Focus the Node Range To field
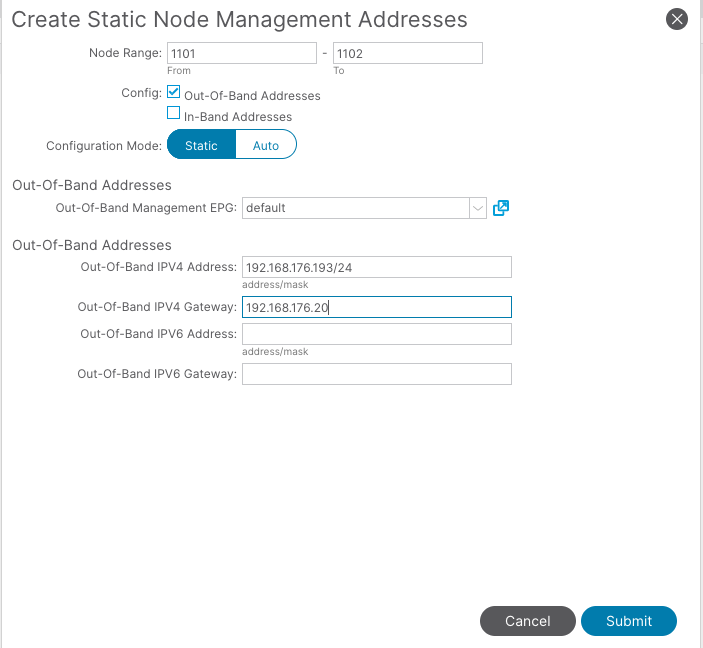This screenshot has height=648, width=703. [x=408, y=53]
